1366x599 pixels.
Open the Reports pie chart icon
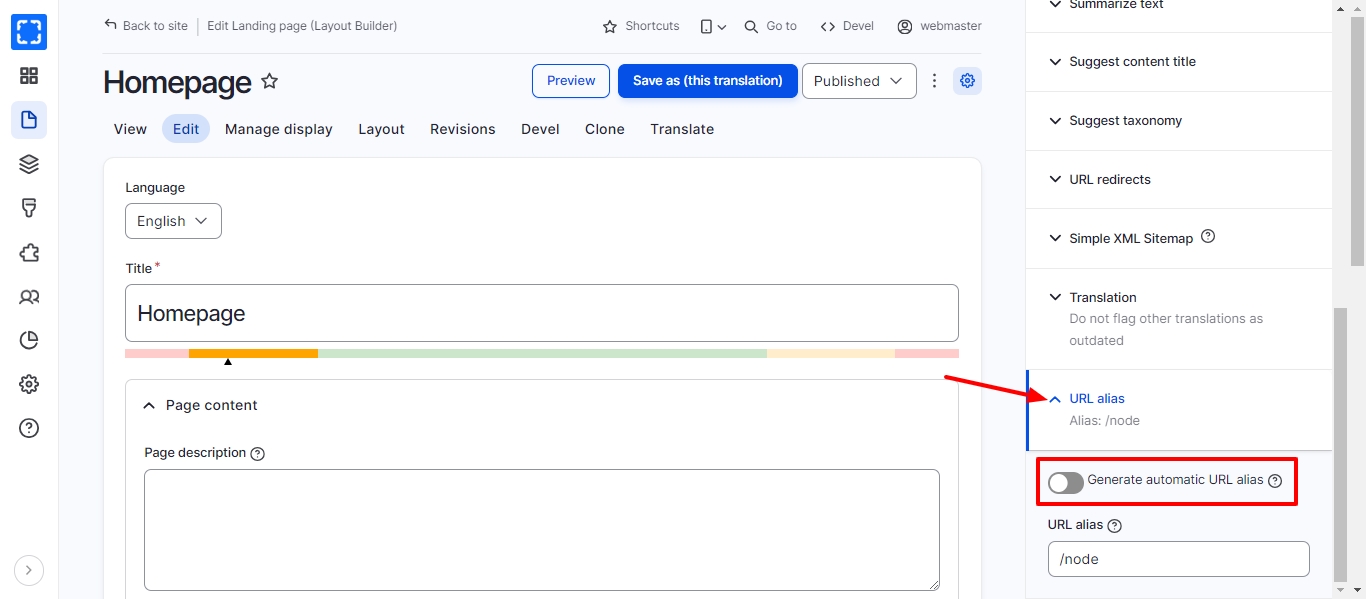29,341
